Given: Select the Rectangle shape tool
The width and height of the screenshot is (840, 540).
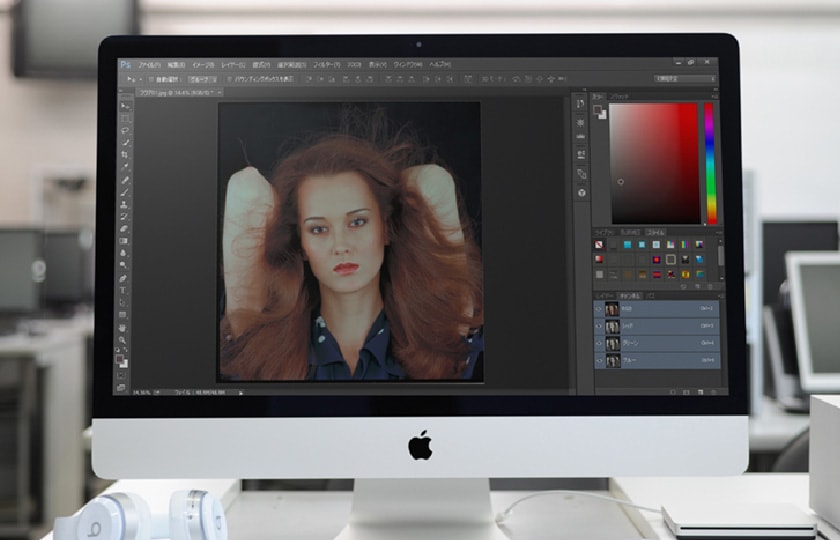Looking at the screenshot, I should pyautogui.click(x=125, y=315).
